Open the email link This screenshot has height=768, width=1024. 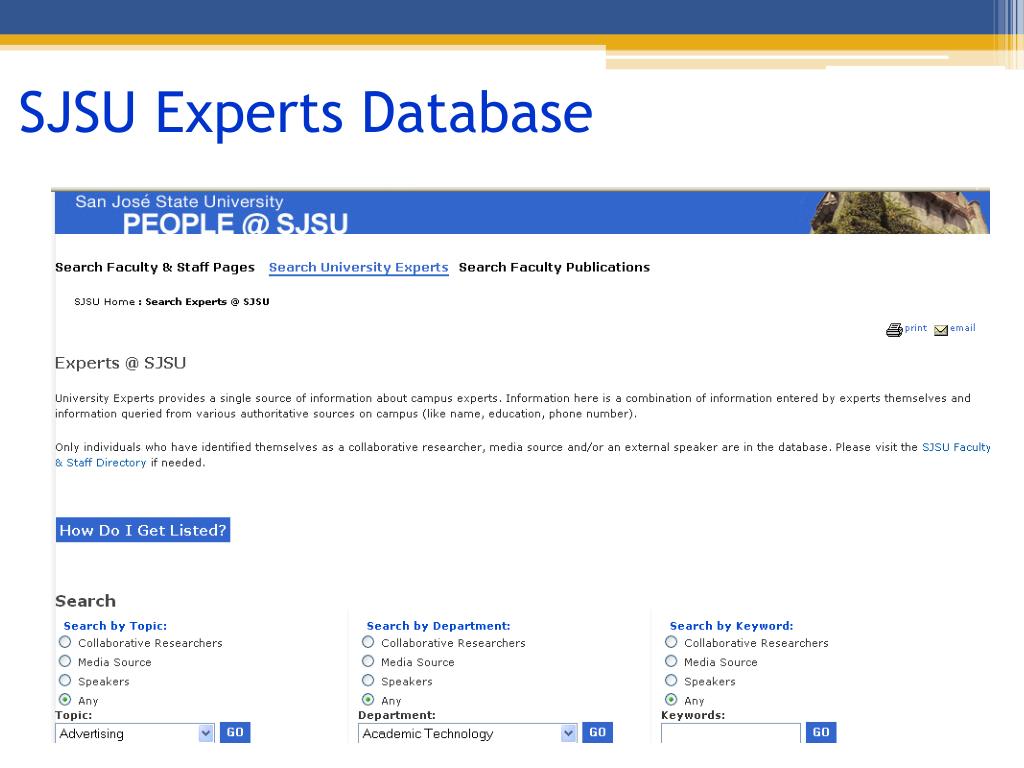pos(963,328)
